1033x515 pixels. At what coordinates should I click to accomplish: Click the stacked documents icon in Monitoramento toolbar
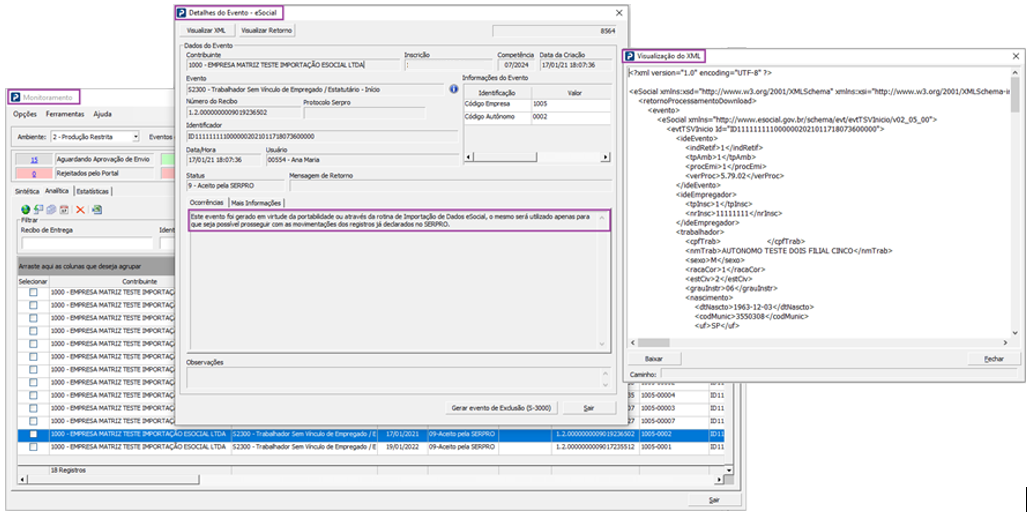pyautogui.click(x=51, y=209)
